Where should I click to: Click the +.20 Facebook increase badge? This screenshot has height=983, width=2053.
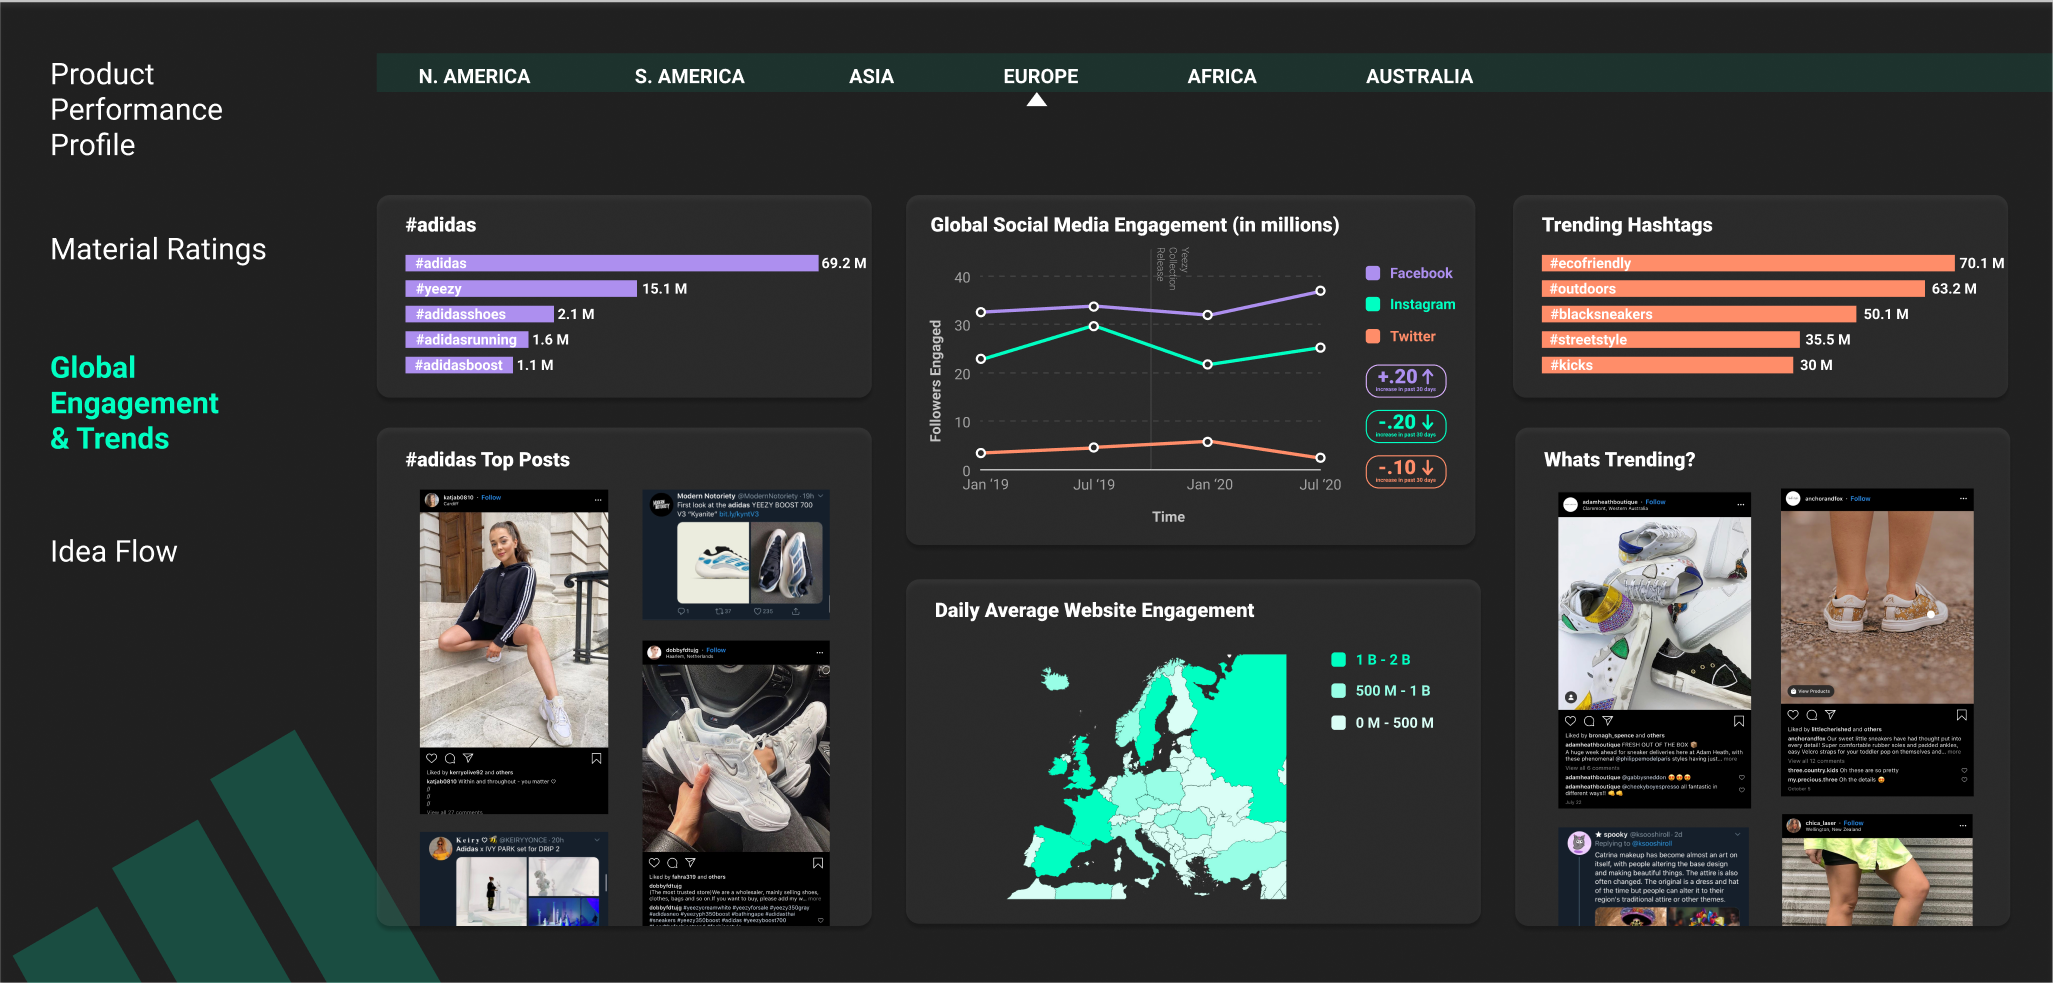[1406, 380]
